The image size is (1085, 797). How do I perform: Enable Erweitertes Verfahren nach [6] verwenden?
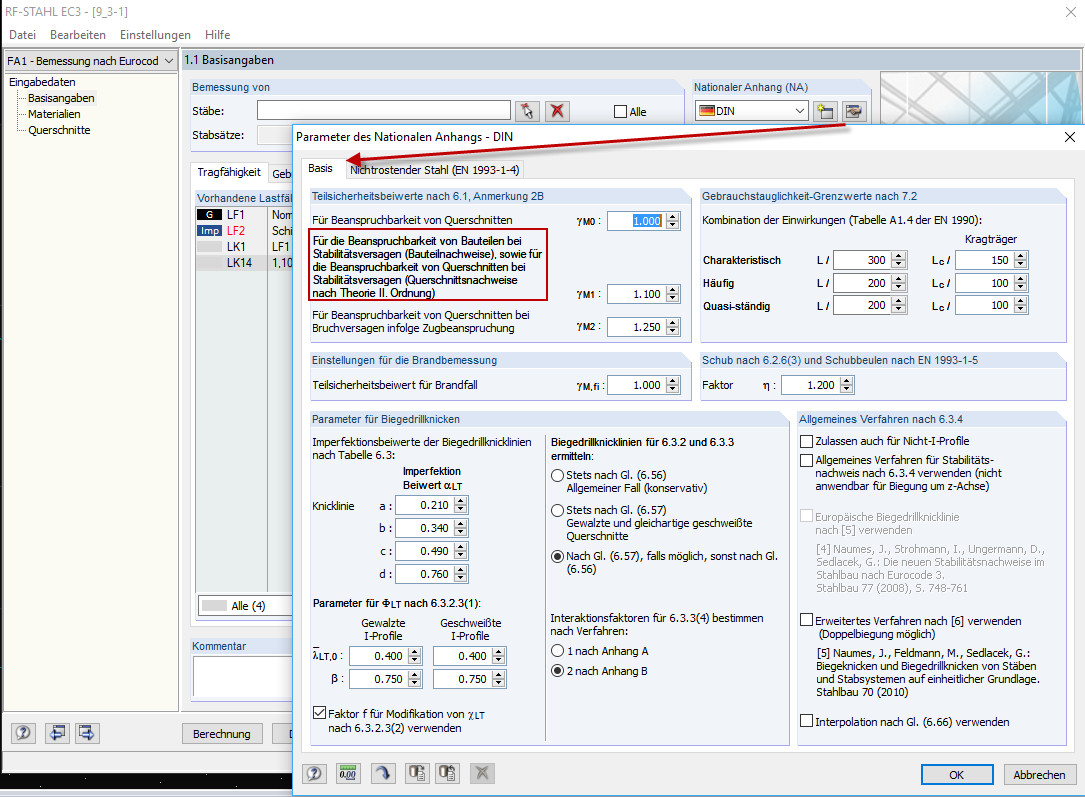pyautogui.click(x=806, y=620)
